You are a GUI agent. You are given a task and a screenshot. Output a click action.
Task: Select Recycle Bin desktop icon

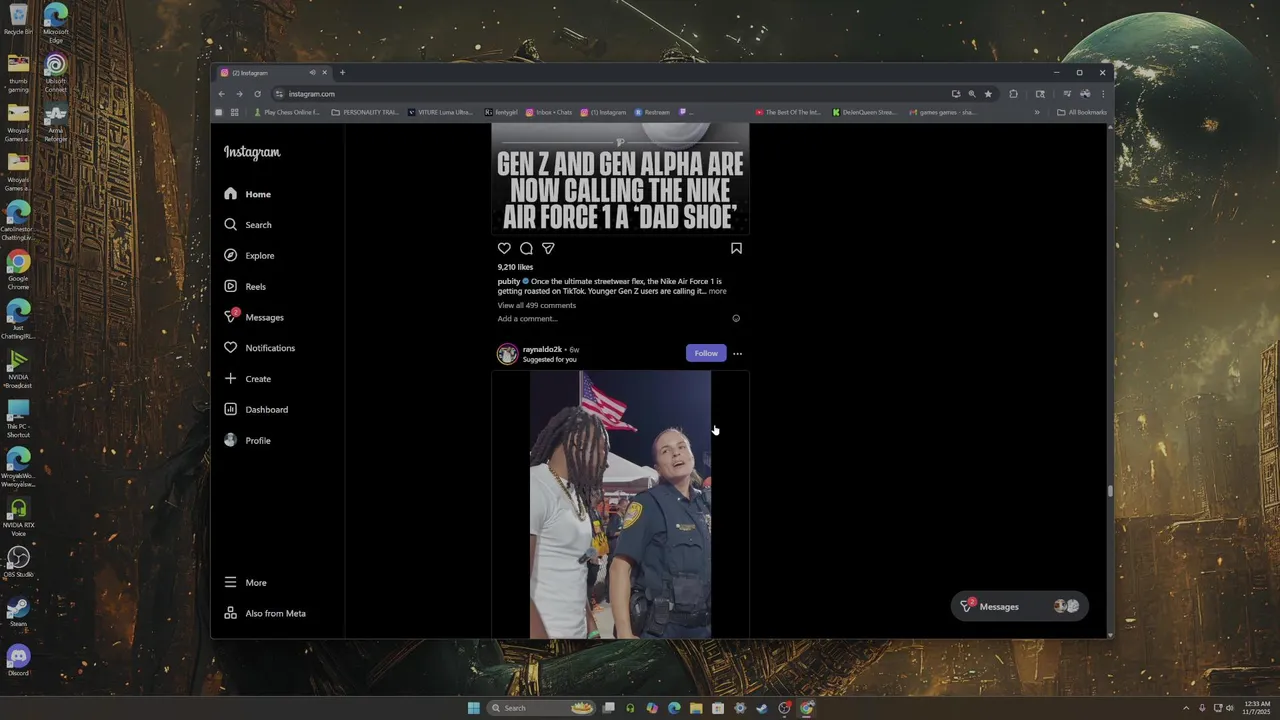tap(18, 20)
